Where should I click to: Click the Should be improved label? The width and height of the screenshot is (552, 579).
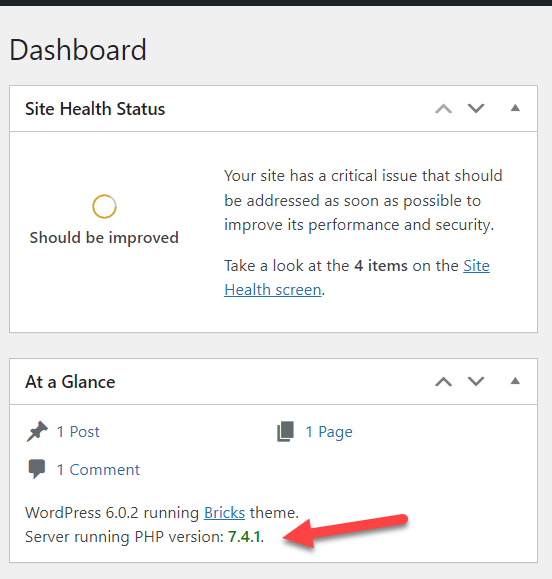point(104,238)
